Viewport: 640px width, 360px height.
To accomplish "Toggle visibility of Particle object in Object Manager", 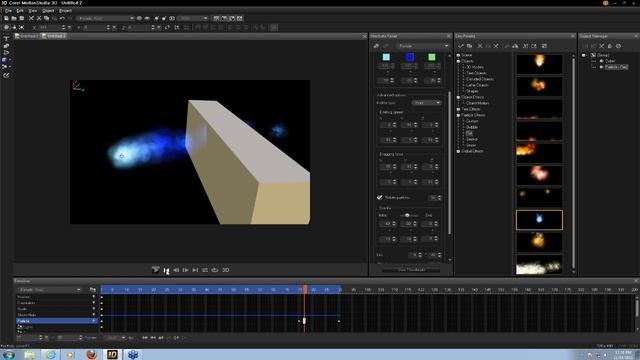I will [601, 67].
